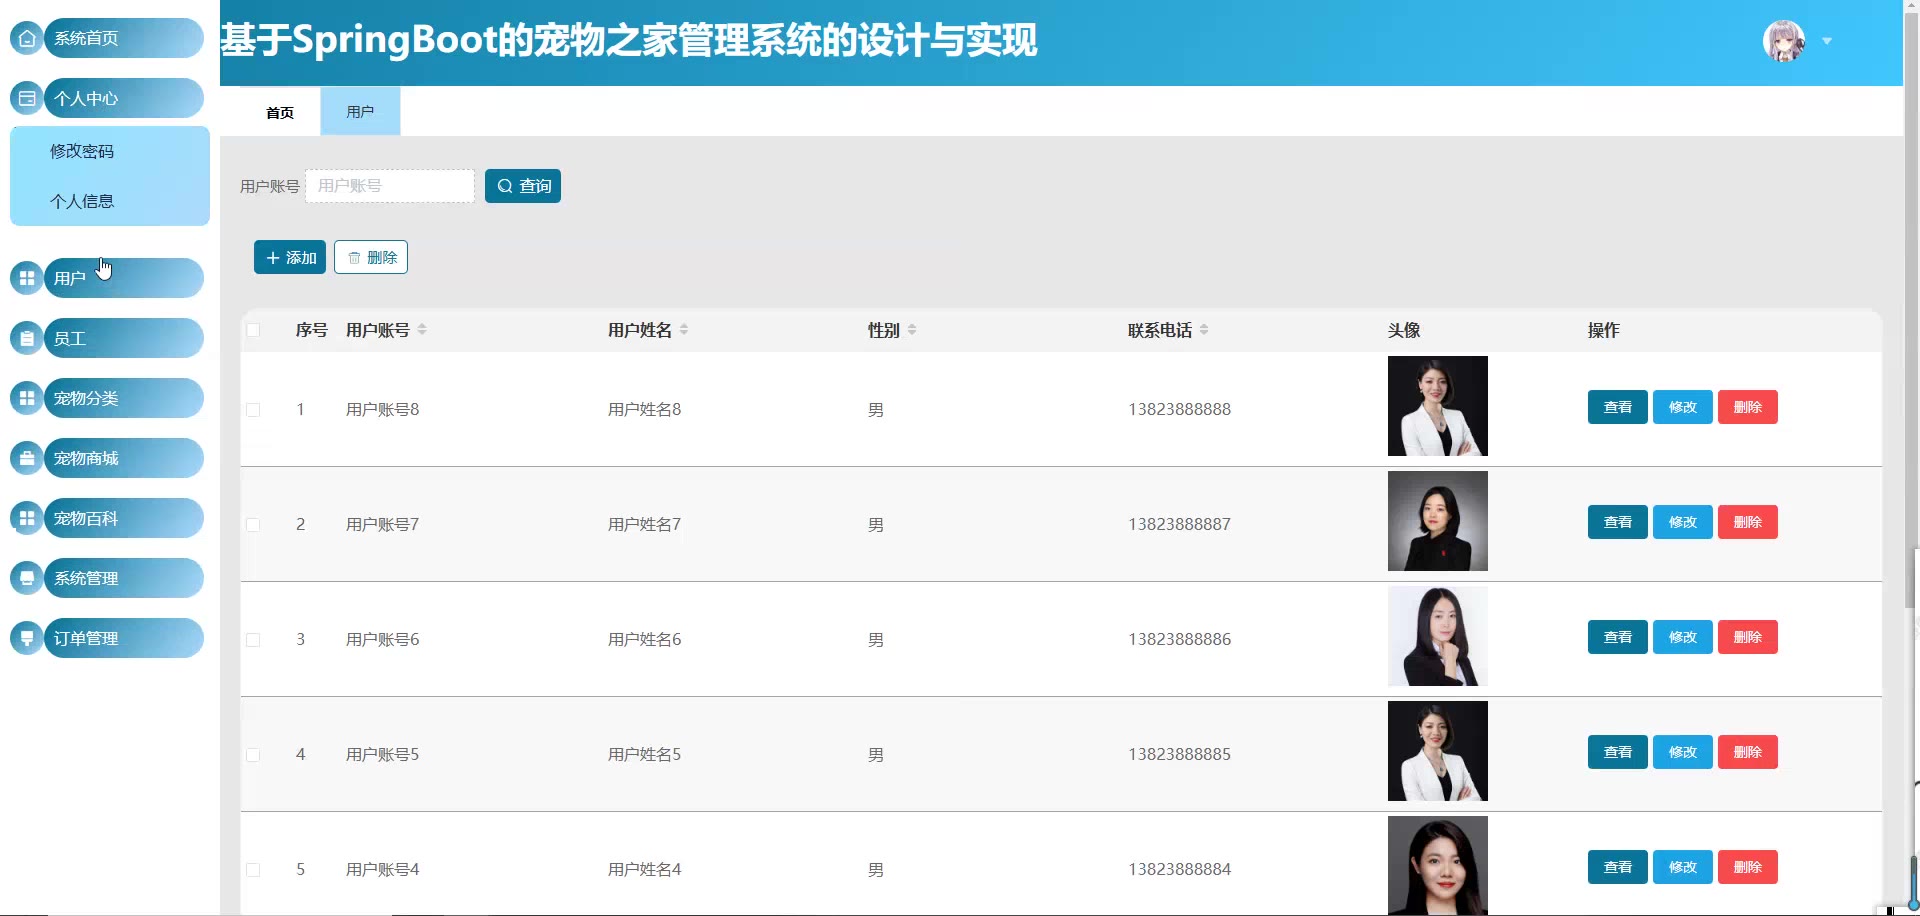Image resolution: width=1920 pixels, height=916 pixels.
Task: Expand the 订单管理 sidebar menu
Action: click(124, 638)
